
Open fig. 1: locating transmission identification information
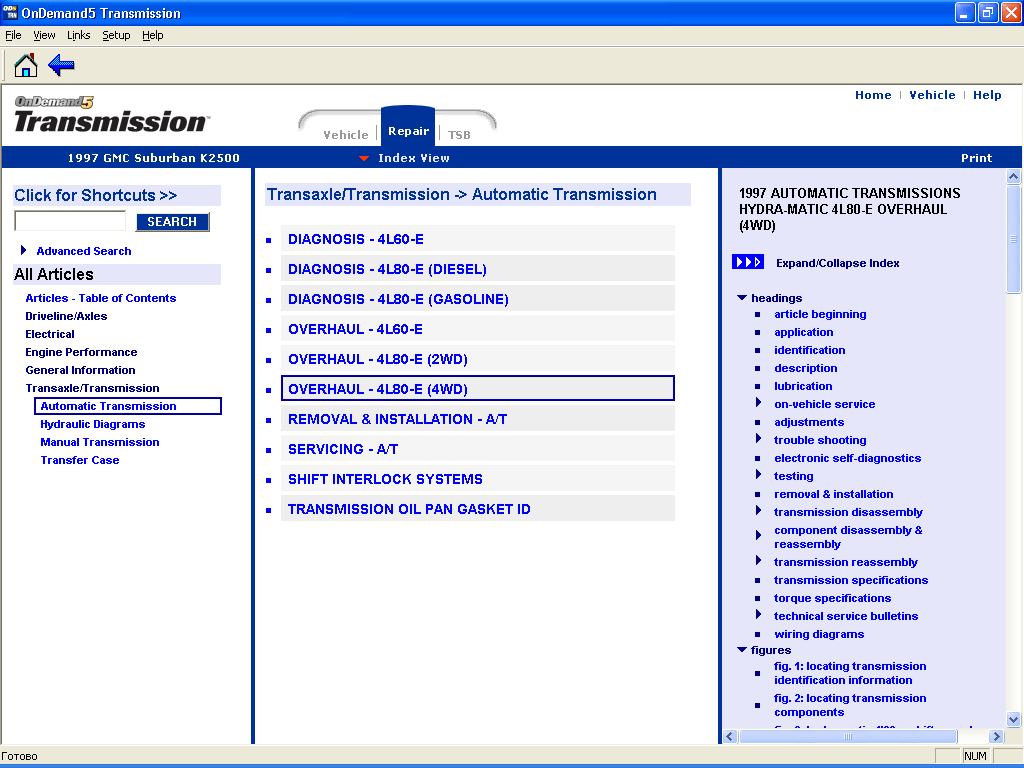pyautogui.click(x=850, y=673)
